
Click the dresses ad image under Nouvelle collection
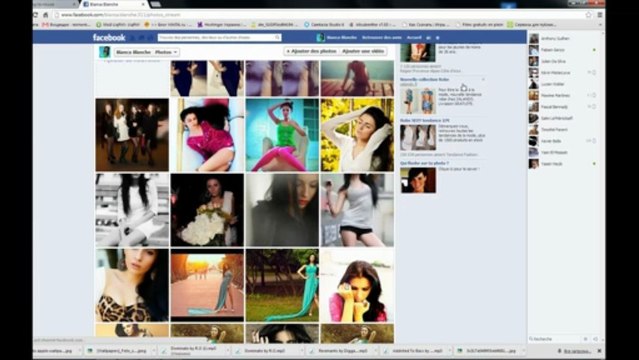click(x=418, y=101)
